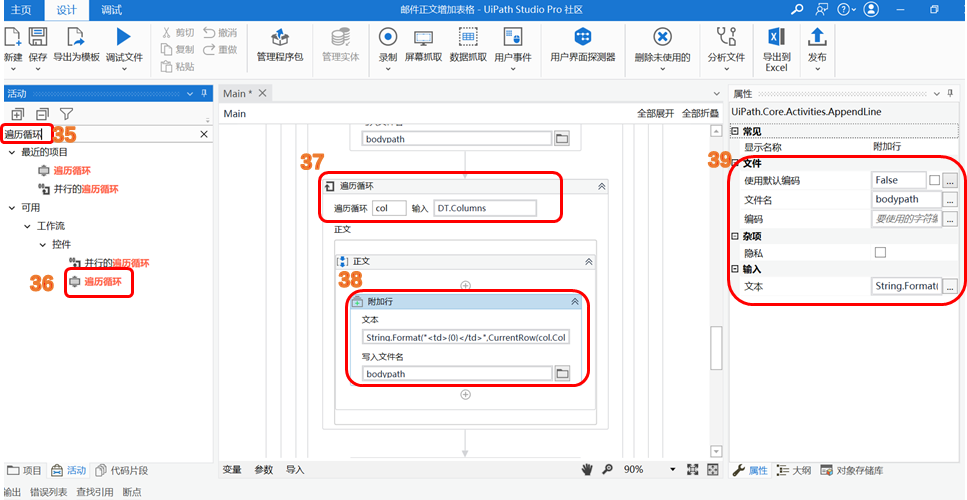
Task: Open 管理程序包 package manager
Action: point(280,38)
